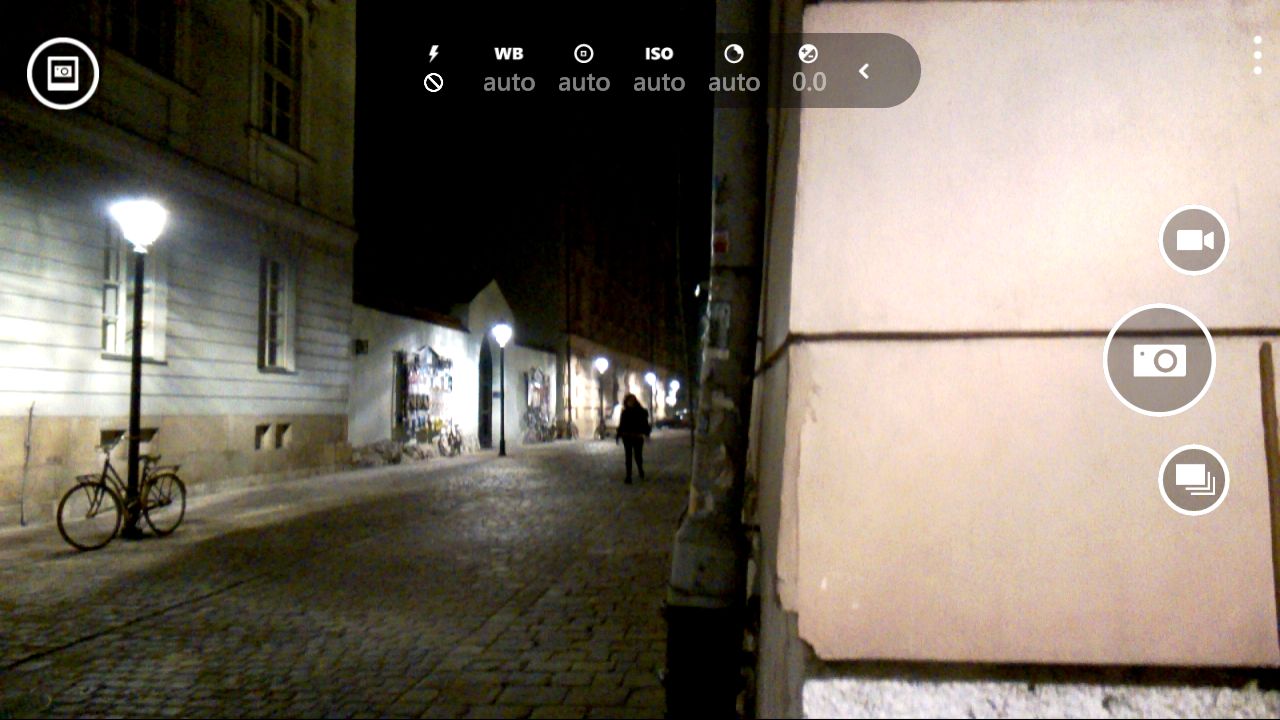1280x720 pixels.
Task: Collapse the settings bar with the chevron
Action: (864, 71)
